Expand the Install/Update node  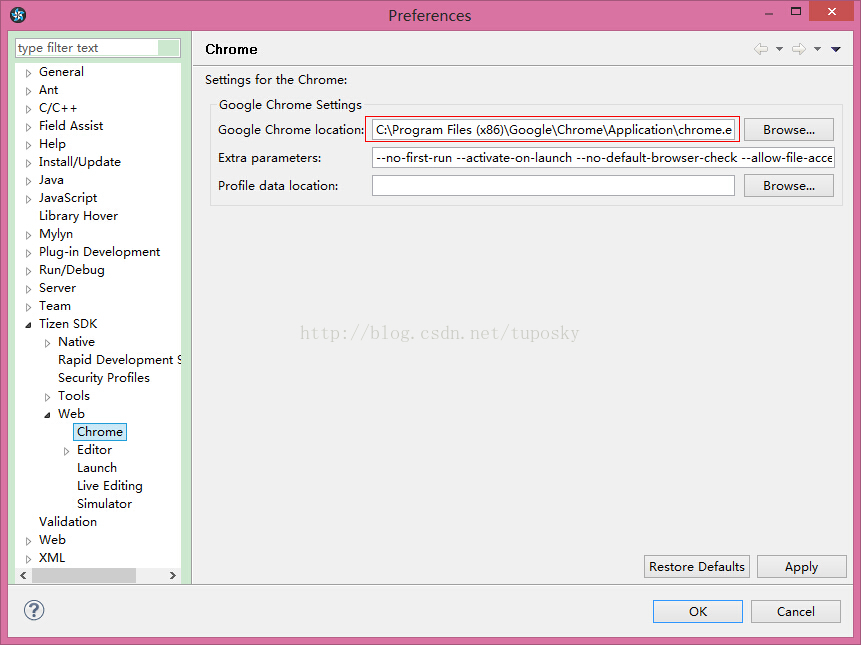(29, 163)
